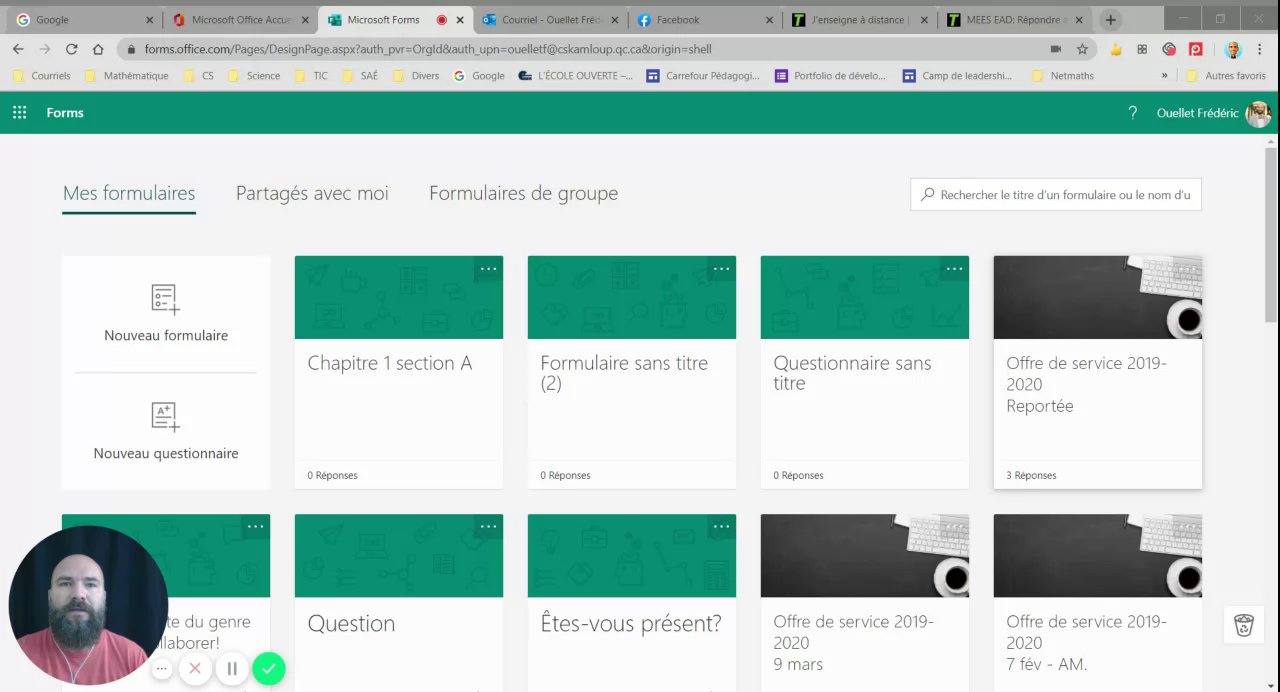Pause the screen recording
The width and height of the screenshot is (1280, 692).
pos(232,669)
